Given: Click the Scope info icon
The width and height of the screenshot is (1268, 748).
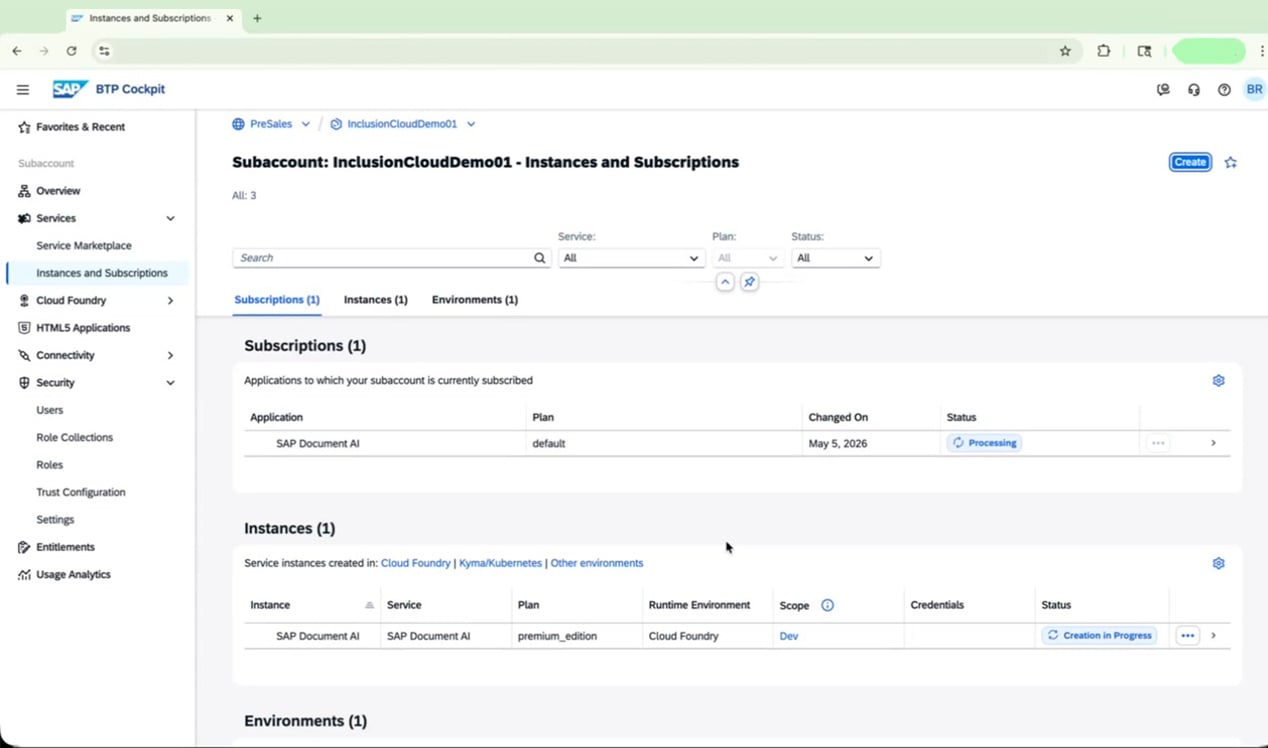Looking at the screenshot, I should click(827, 605).
